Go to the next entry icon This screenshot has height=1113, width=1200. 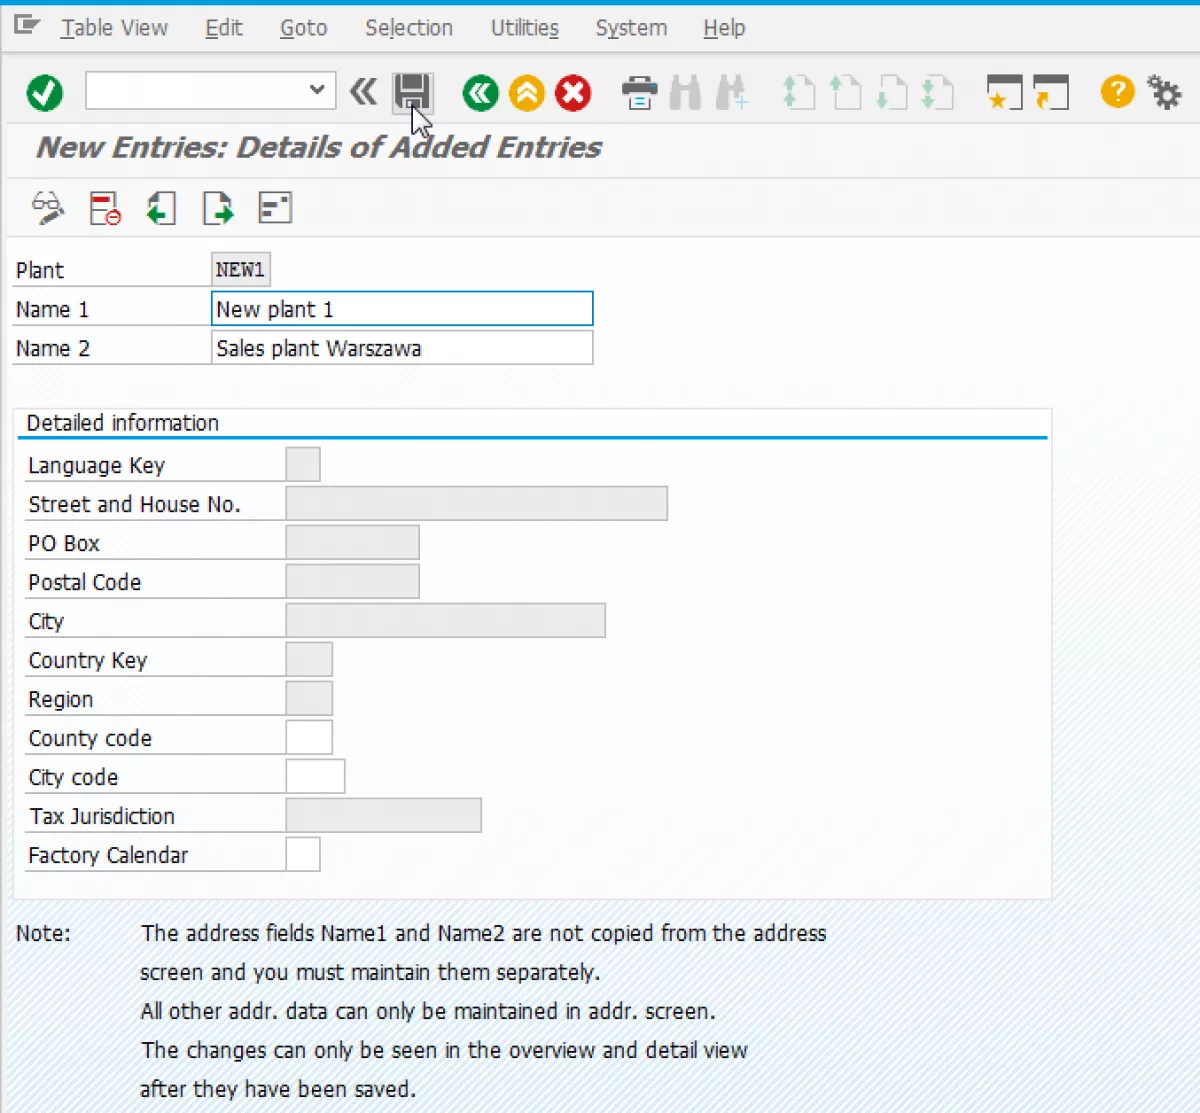[x=218, y=208]
